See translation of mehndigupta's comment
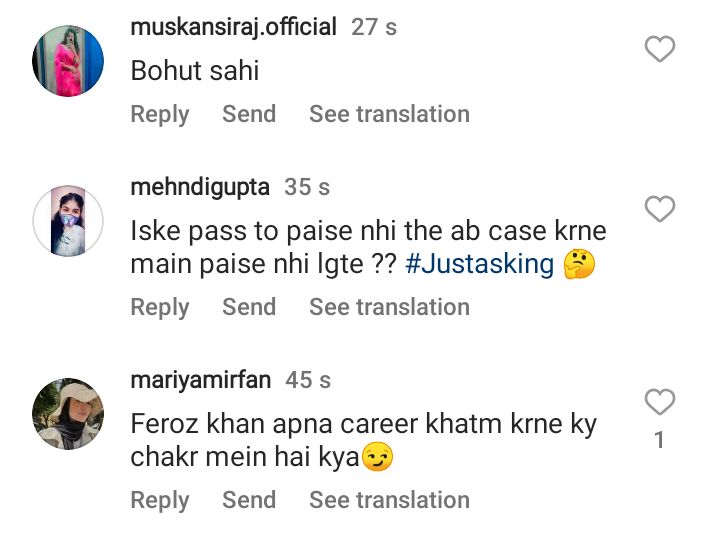 (389, 307)
